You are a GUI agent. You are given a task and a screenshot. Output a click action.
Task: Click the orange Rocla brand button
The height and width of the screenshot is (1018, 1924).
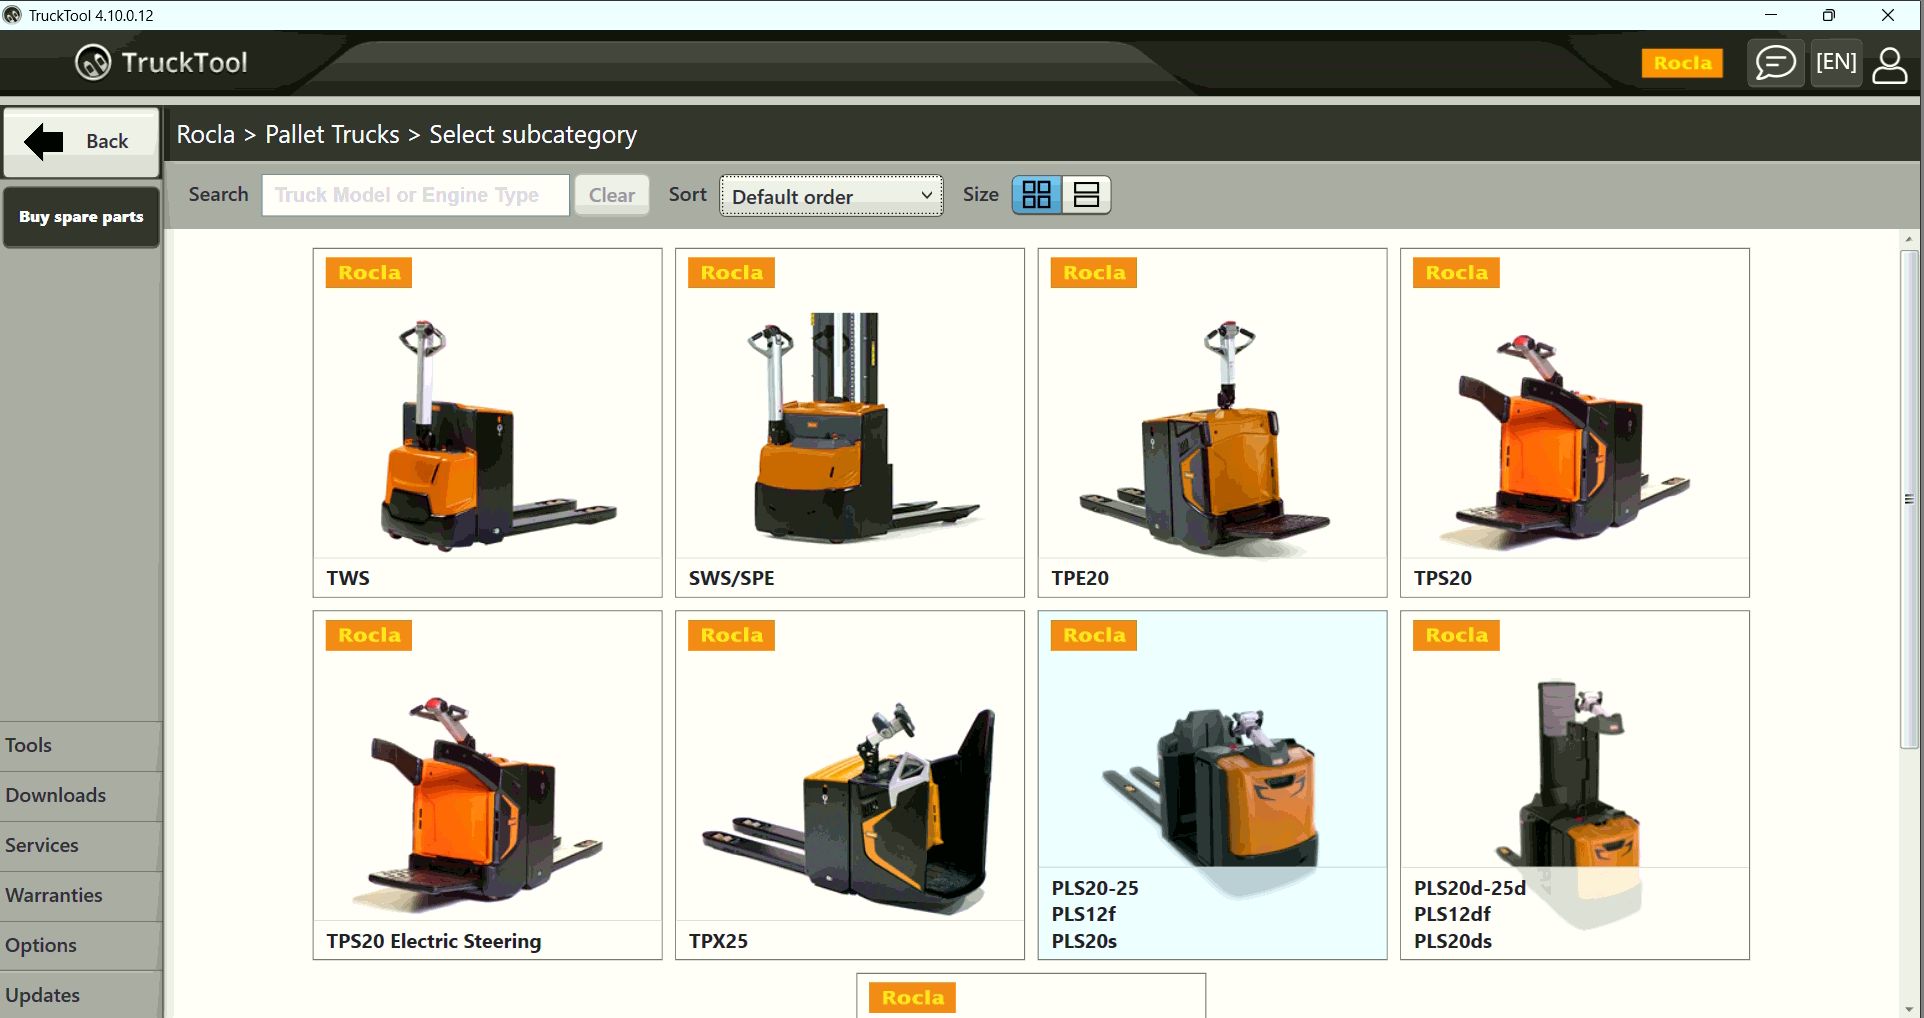1682,62
